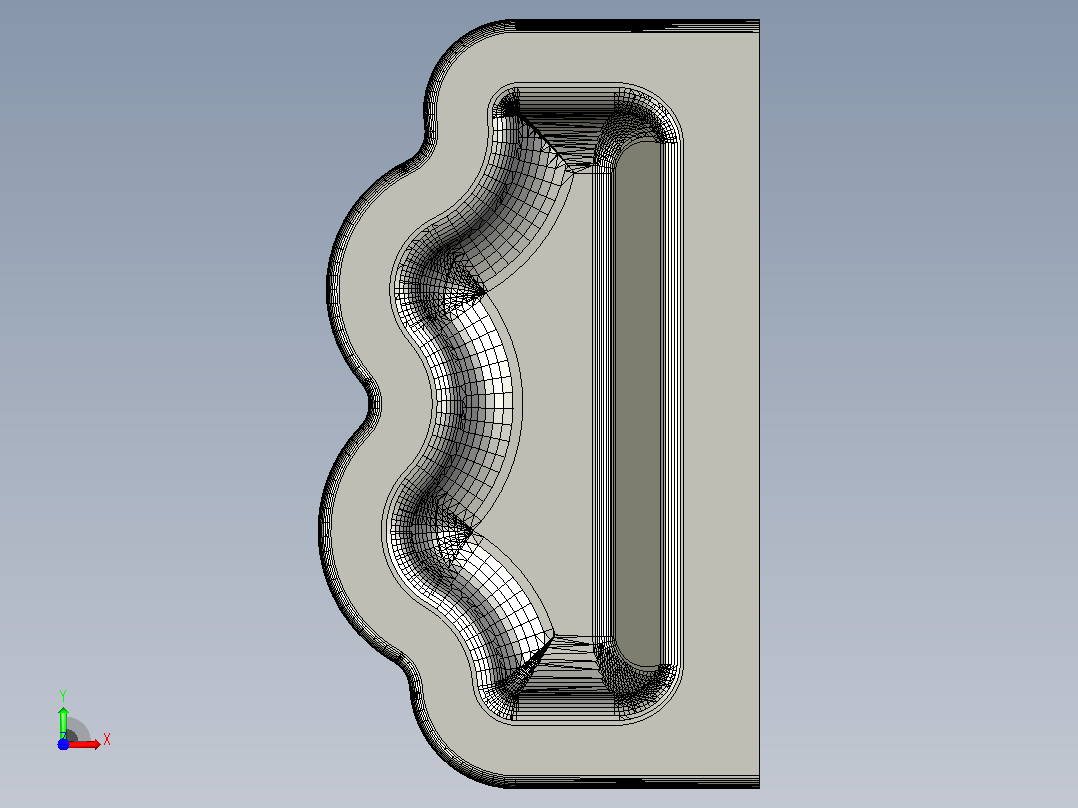Click the "Y" label on the axis triad
The height and width of the screenshot is (808, 1078).
63,696
